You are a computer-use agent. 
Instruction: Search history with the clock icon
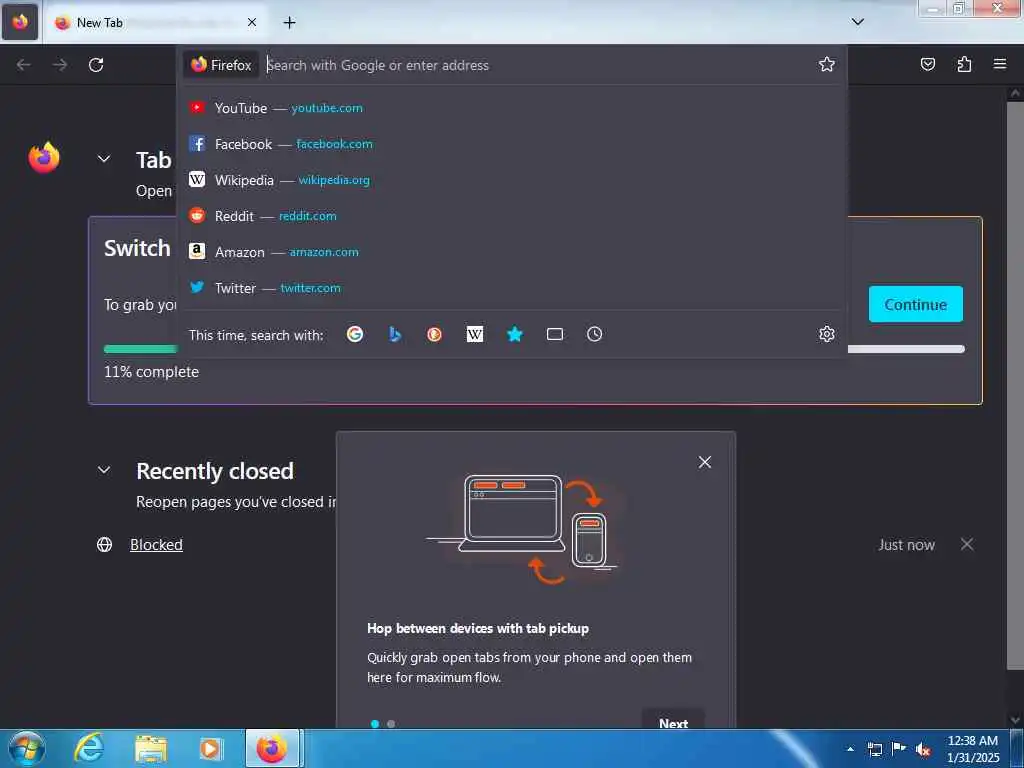(x=594, y=334)
